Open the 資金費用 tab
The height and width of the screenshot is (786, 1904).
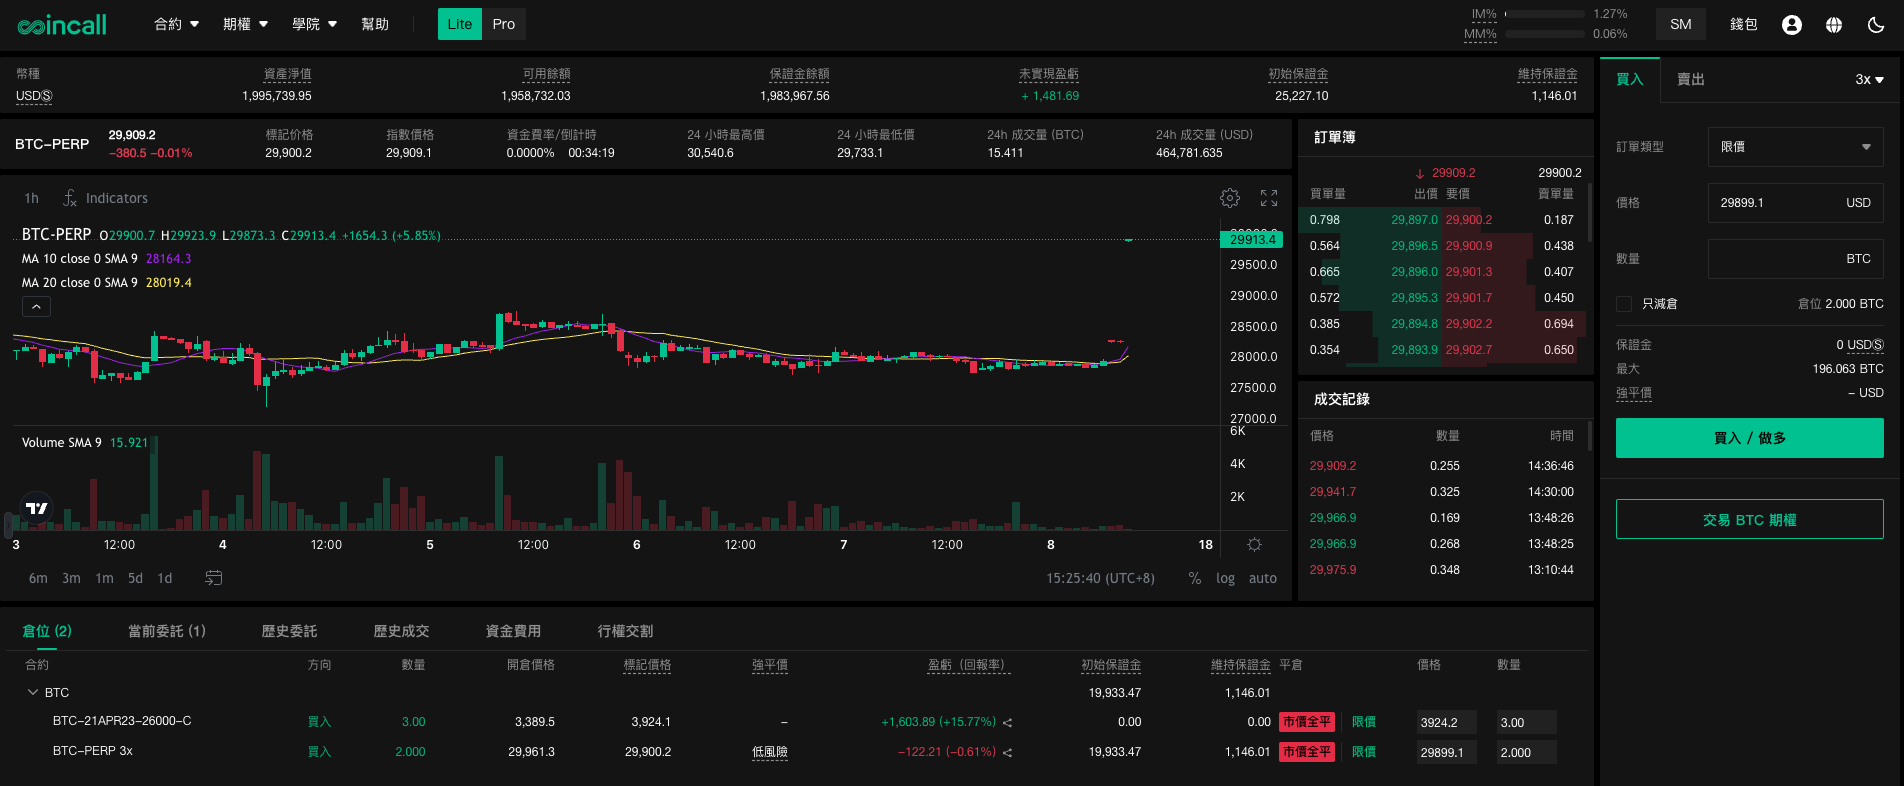513,631
